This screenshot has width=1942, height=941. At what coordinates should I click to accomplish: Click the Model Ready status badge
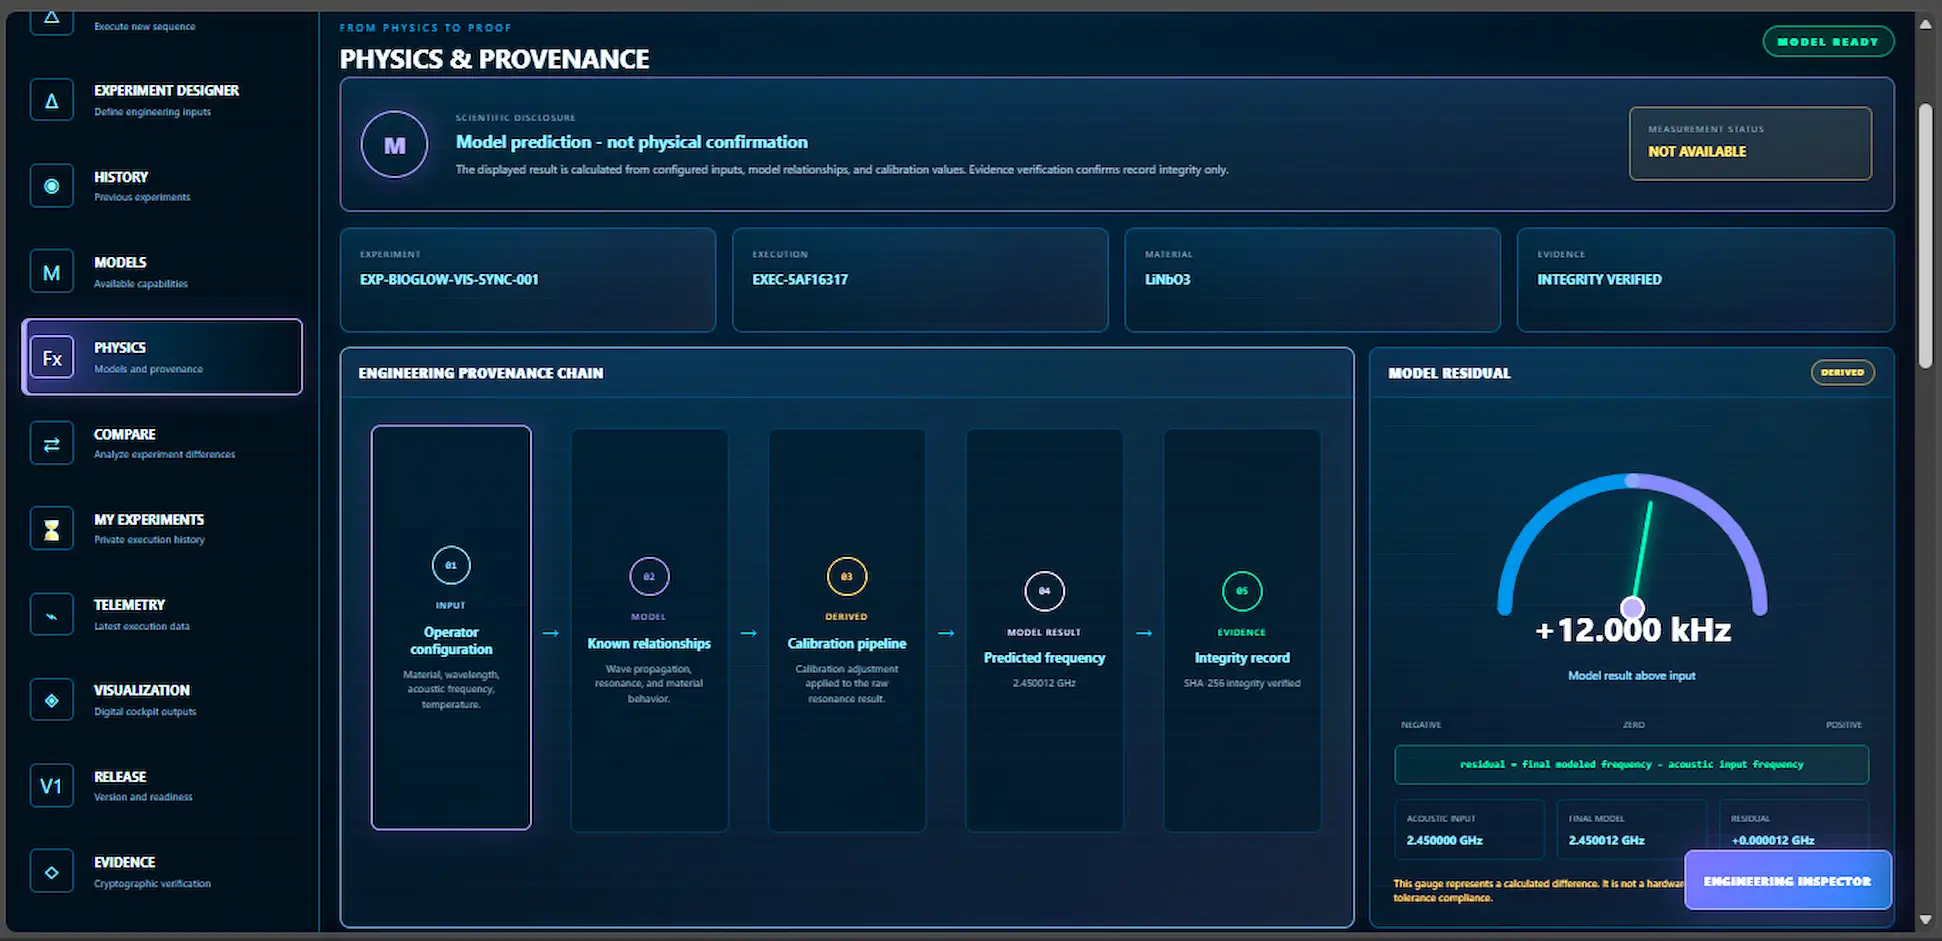pos(1827,42)
